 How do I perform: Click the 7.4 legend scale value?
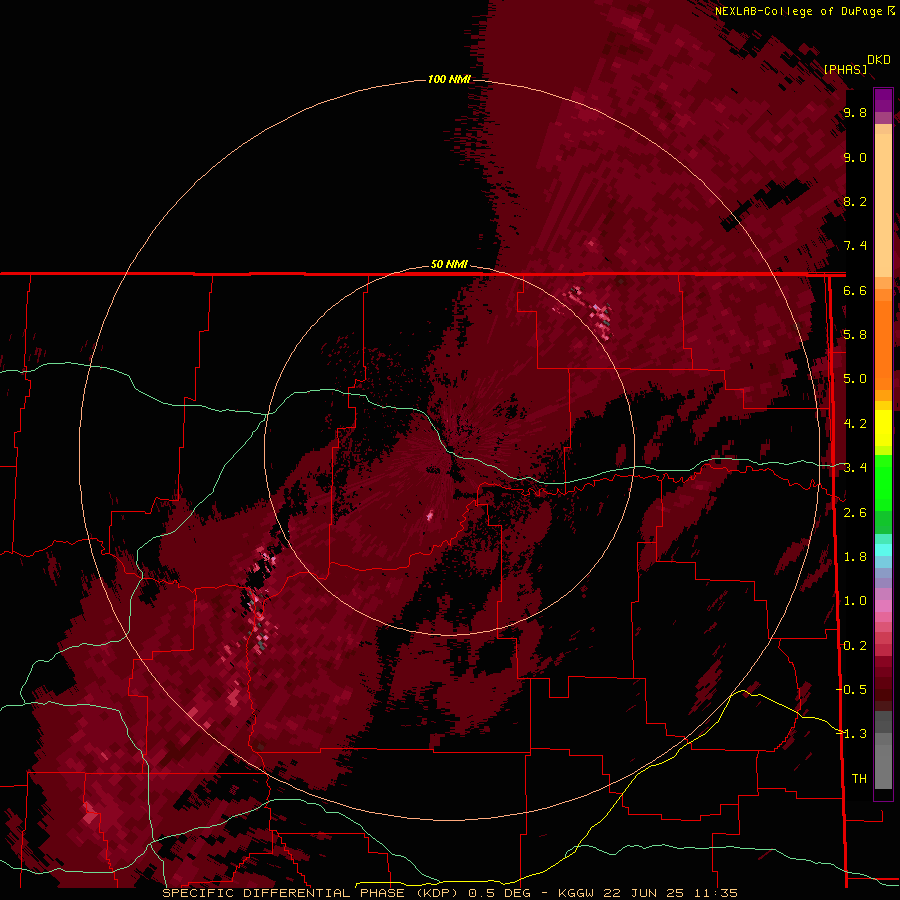855,246
